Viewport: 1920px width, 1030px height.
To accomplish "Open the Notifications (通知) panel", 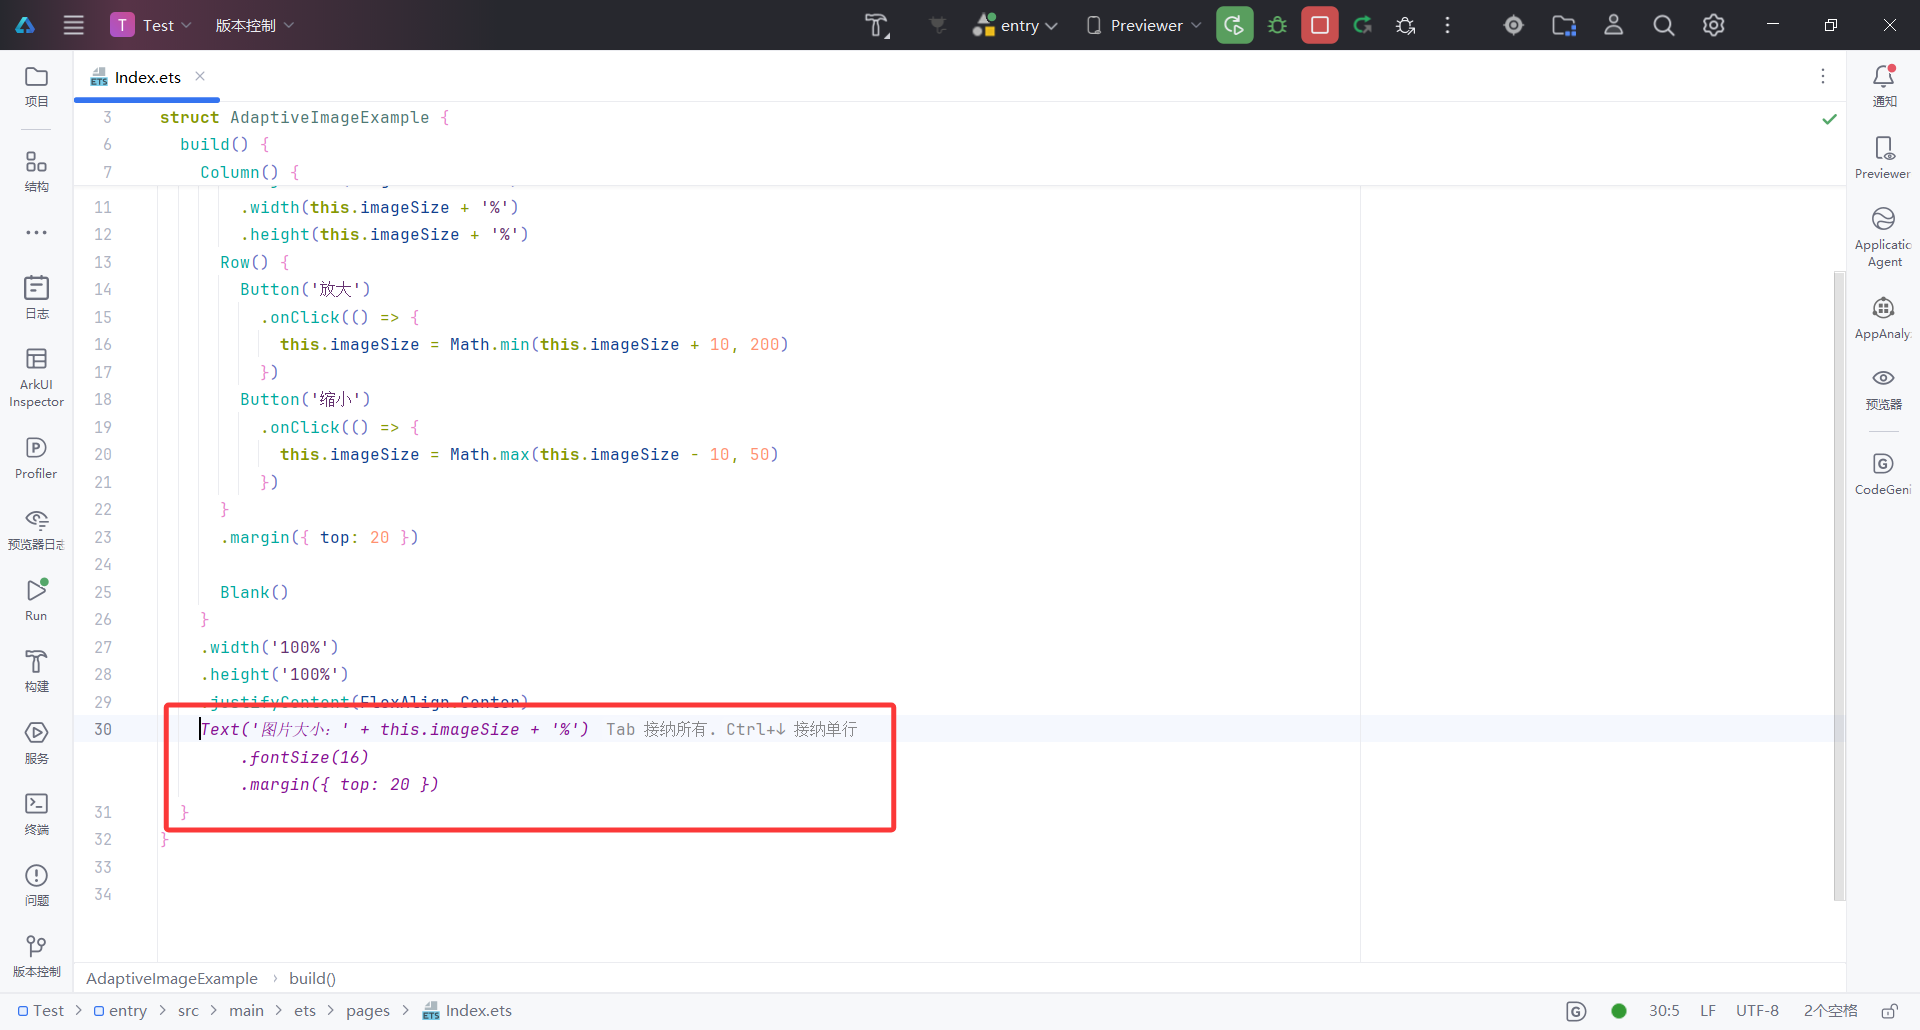I will pyautogui.click(x=1884, y=86).
